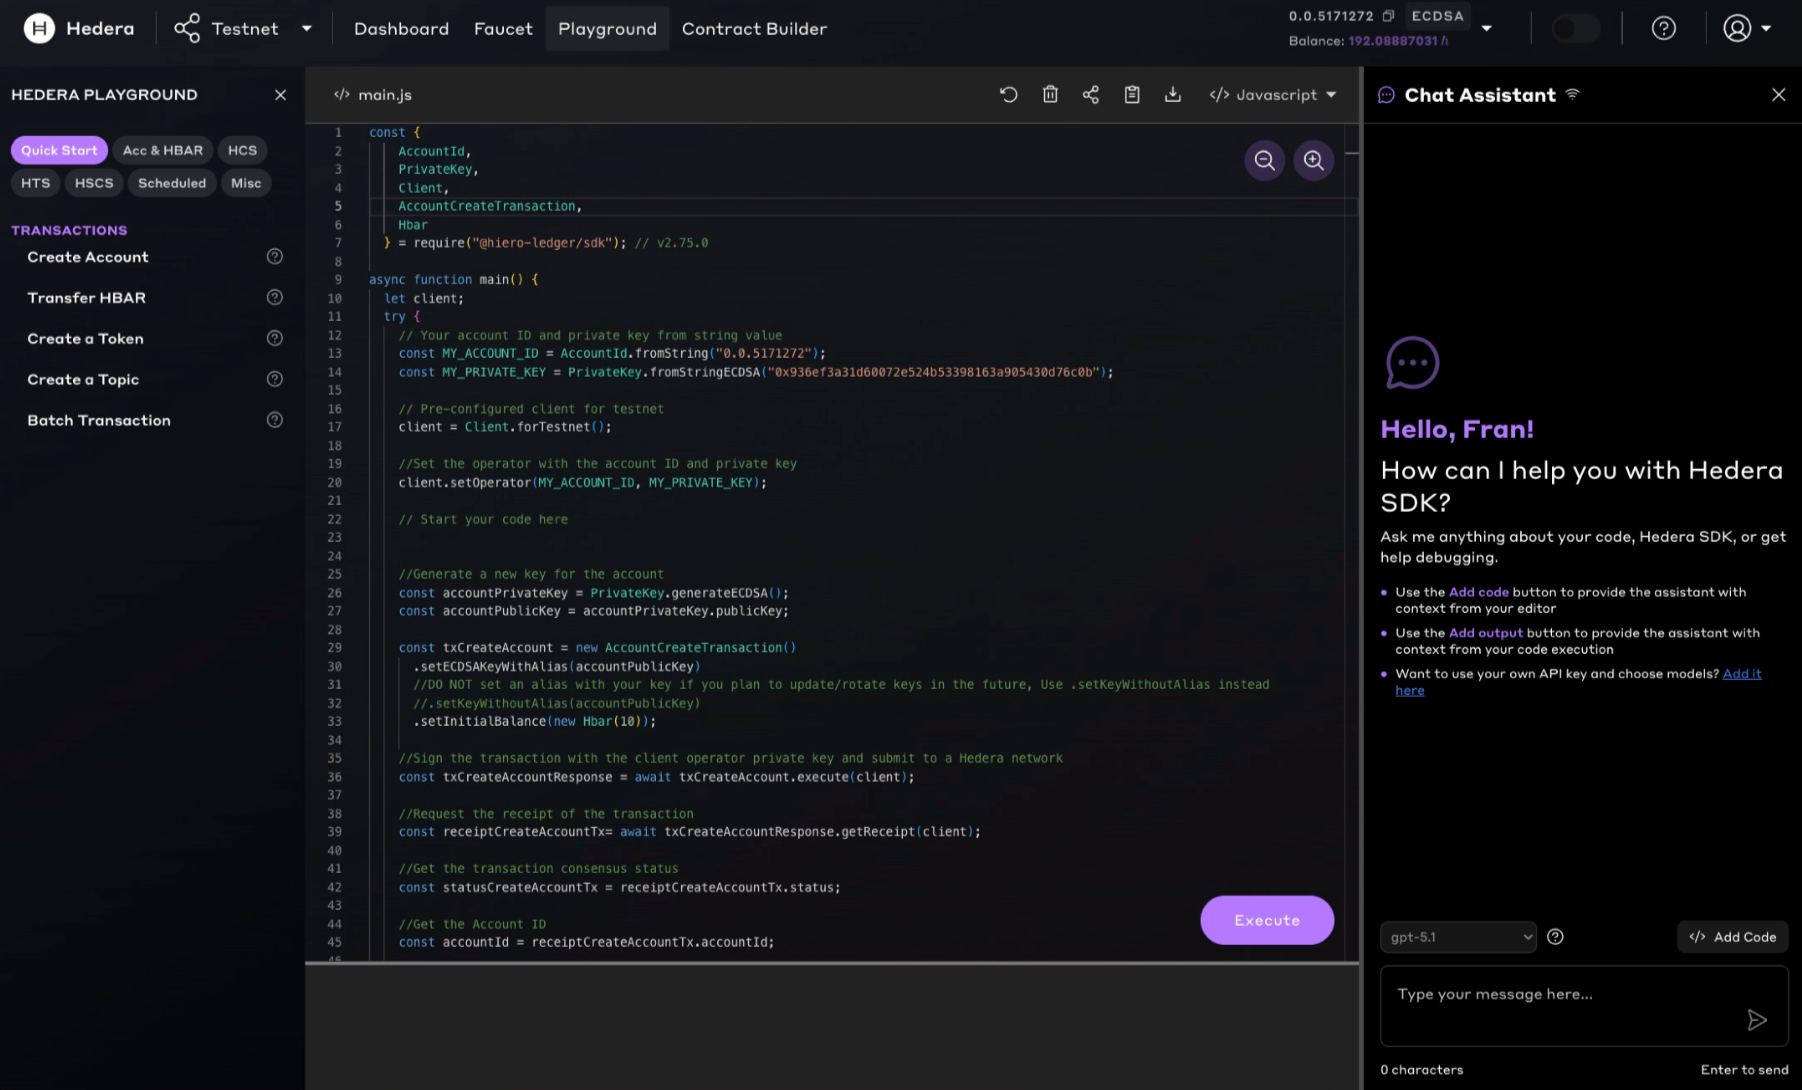Click the trash icon to clear code

pyautogui.click(x=1050, y=94)
